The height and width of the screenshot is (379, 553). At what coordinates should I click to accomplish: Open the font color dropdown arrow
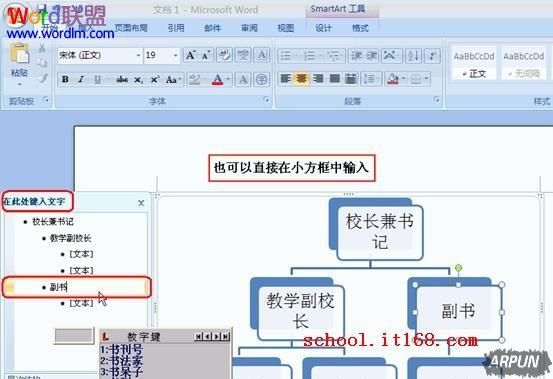click(229, 79)
